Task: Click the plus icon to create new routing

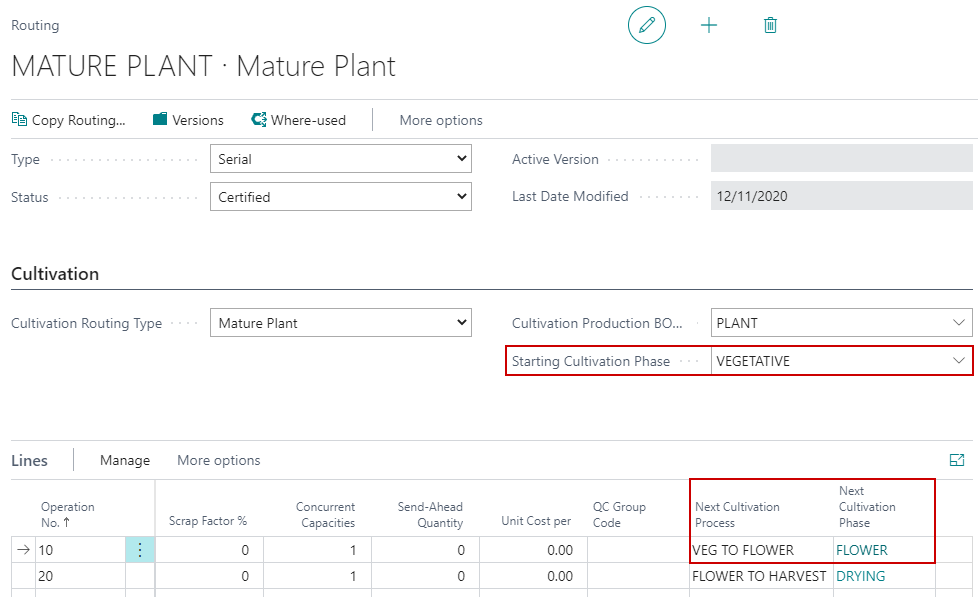Action: click(x=709, y=25)
